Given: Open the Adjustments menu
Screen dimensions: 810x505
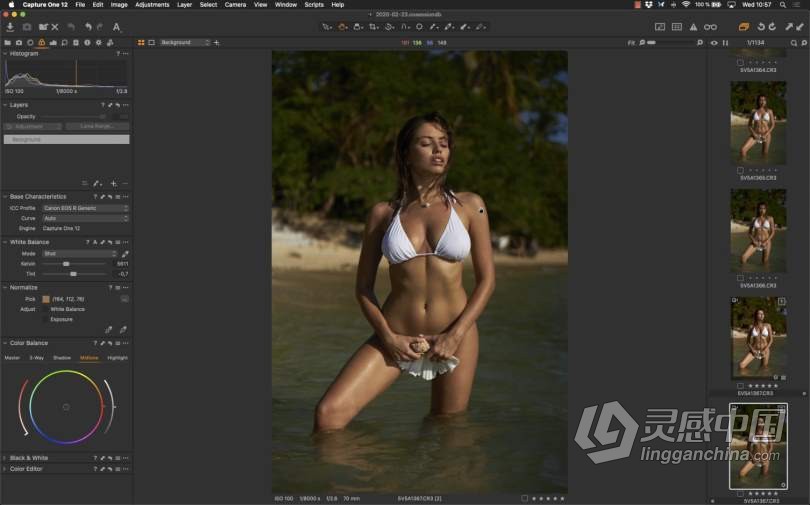Looking at the screenshot, I should pos(152,5).
